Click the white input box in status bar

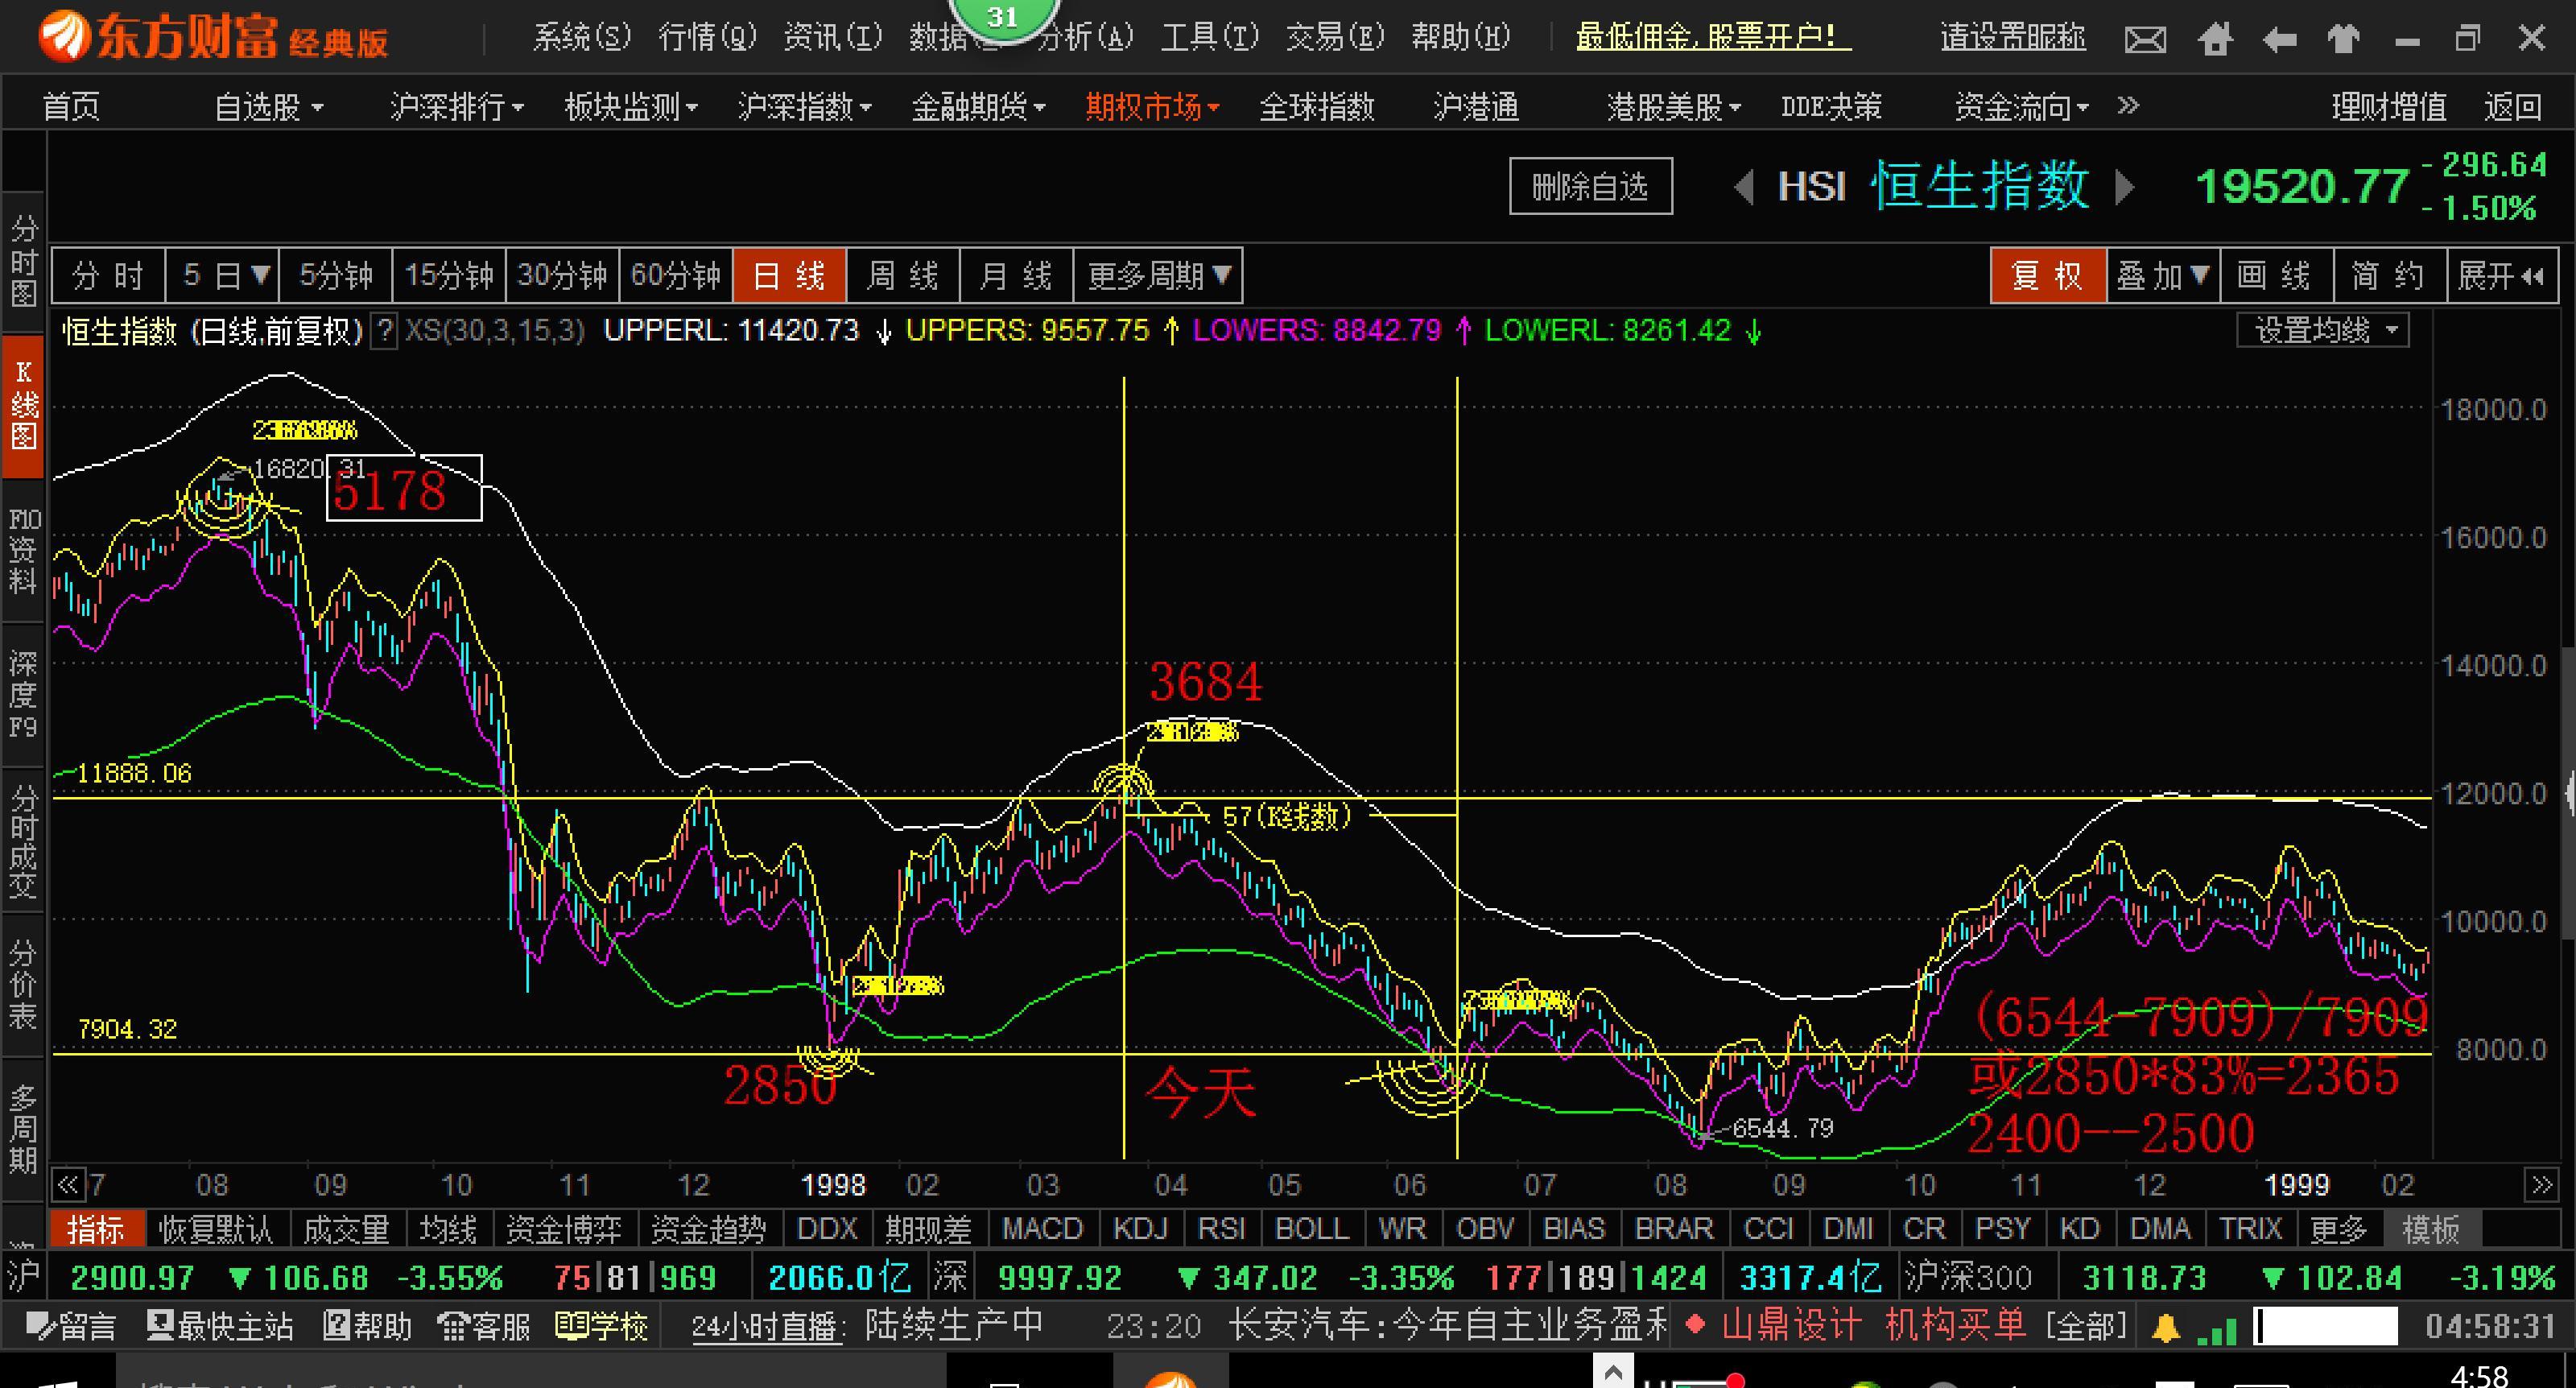click(2326, 1327)
